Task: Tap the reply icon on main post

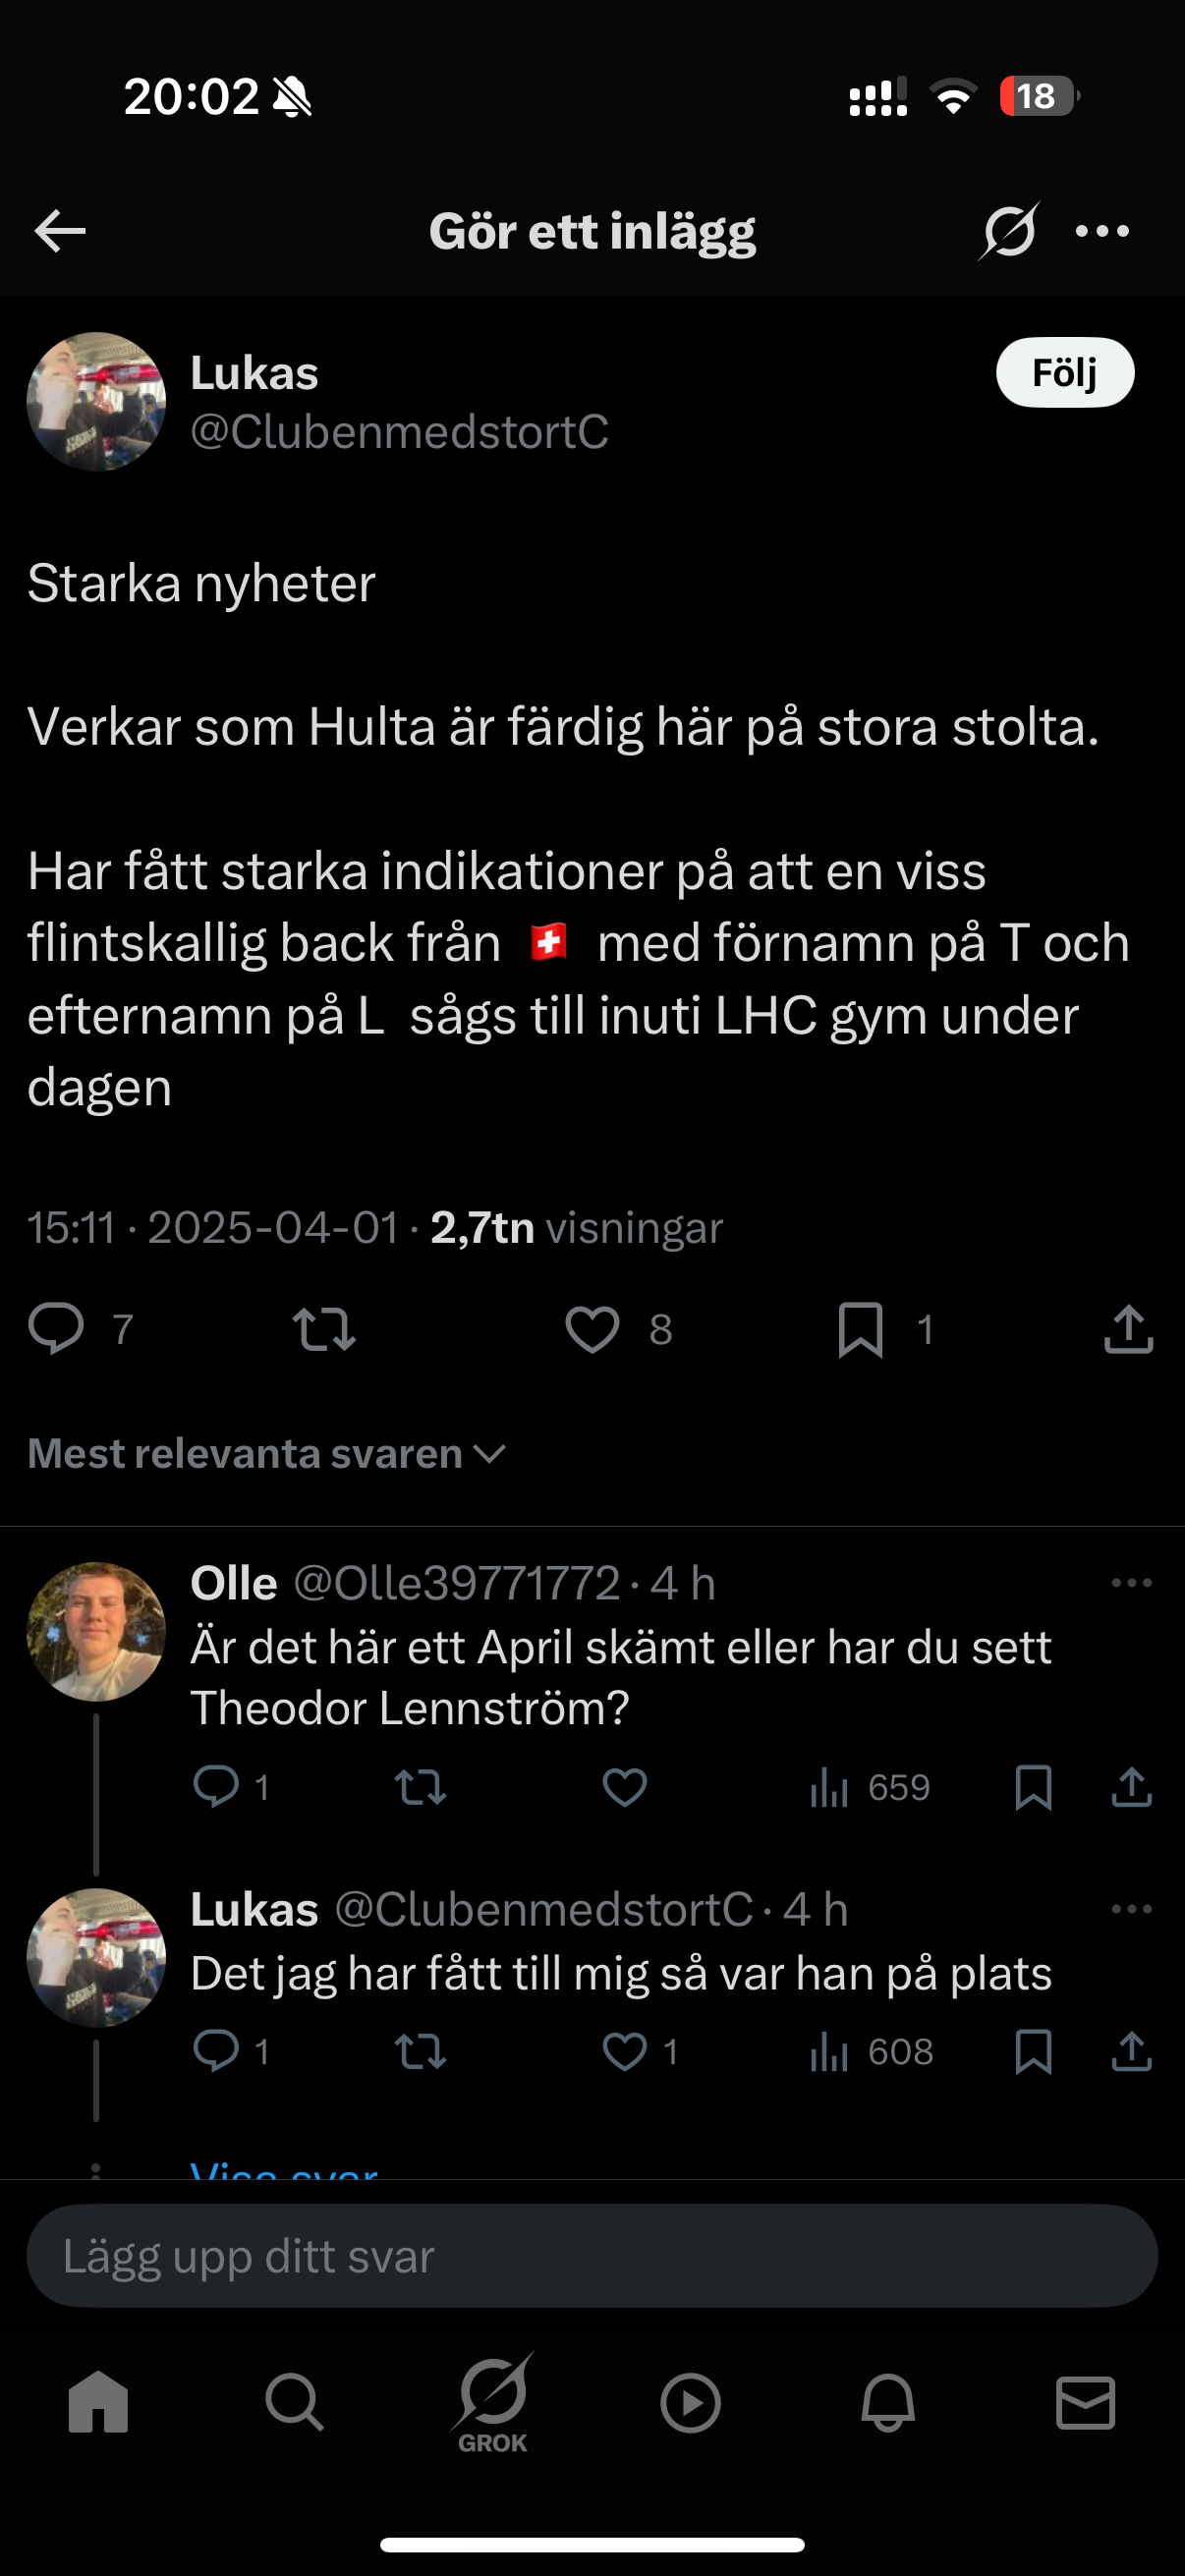Action: (56, 1329)
